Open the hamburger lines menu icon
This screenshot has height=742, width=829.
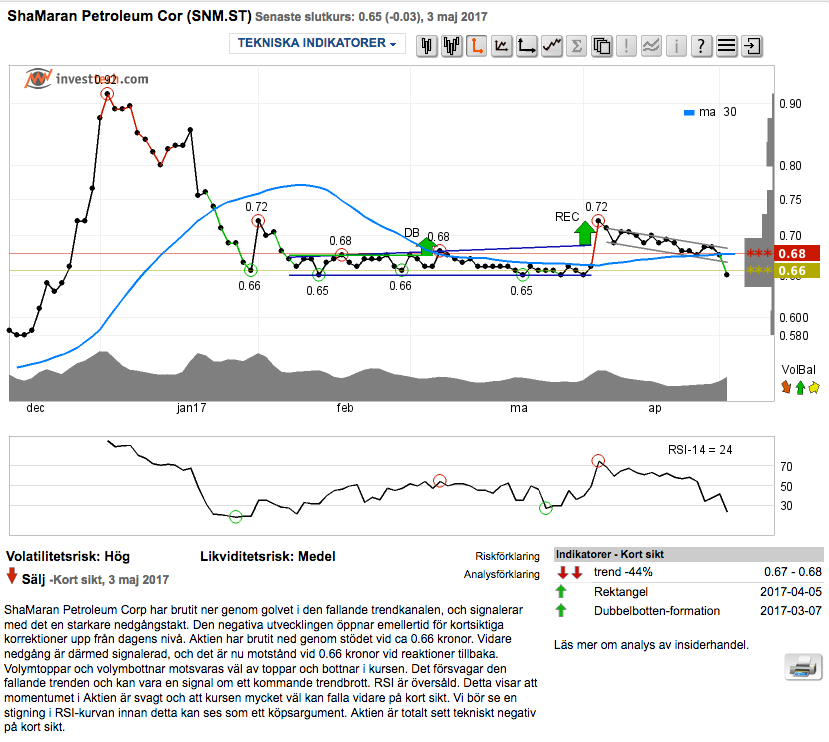click(x=726, y=46)
